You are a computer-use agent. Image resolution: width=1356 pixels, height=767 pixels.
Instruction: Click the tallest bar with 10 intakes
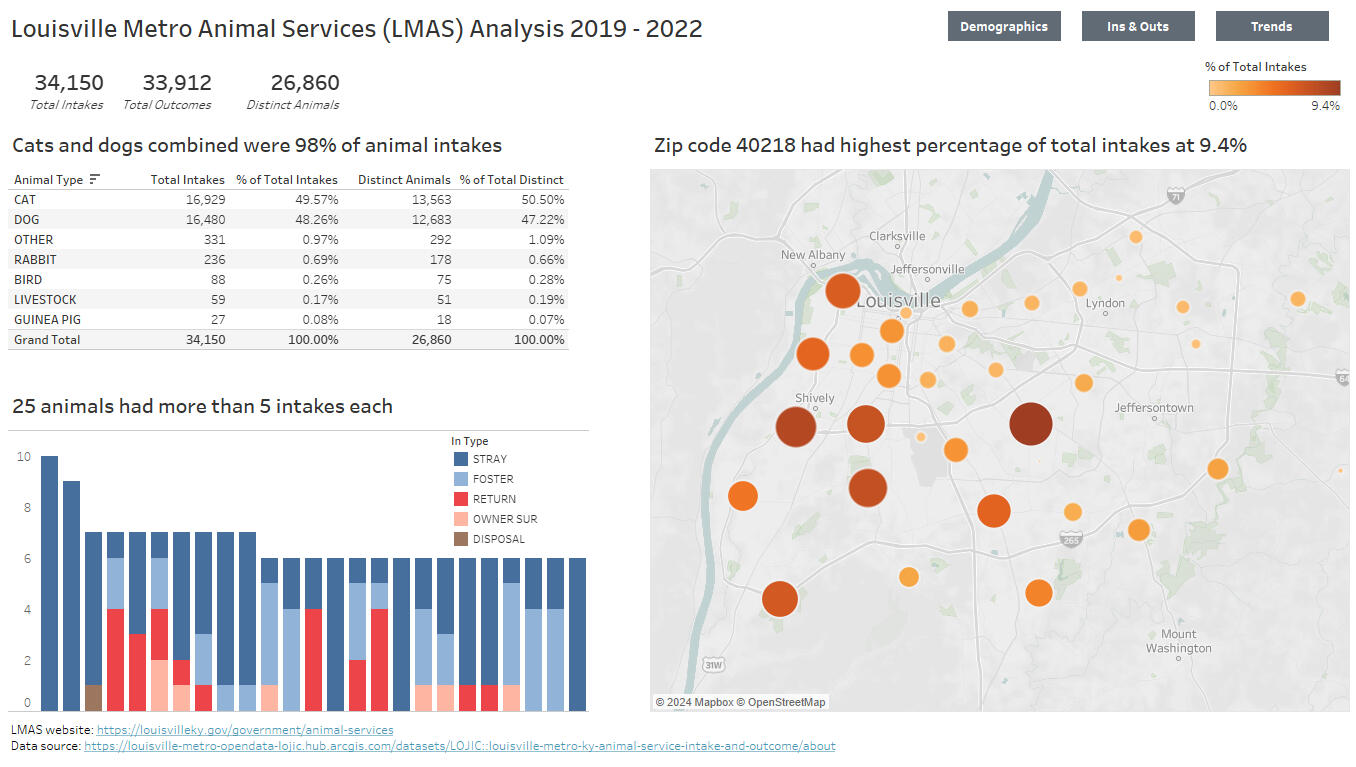(x=49, y=583)
